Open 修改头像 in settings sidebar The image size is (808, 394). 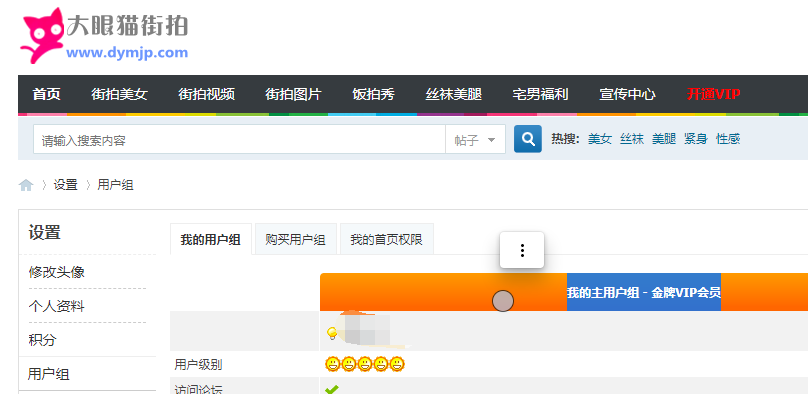click(x=57, y=272)
